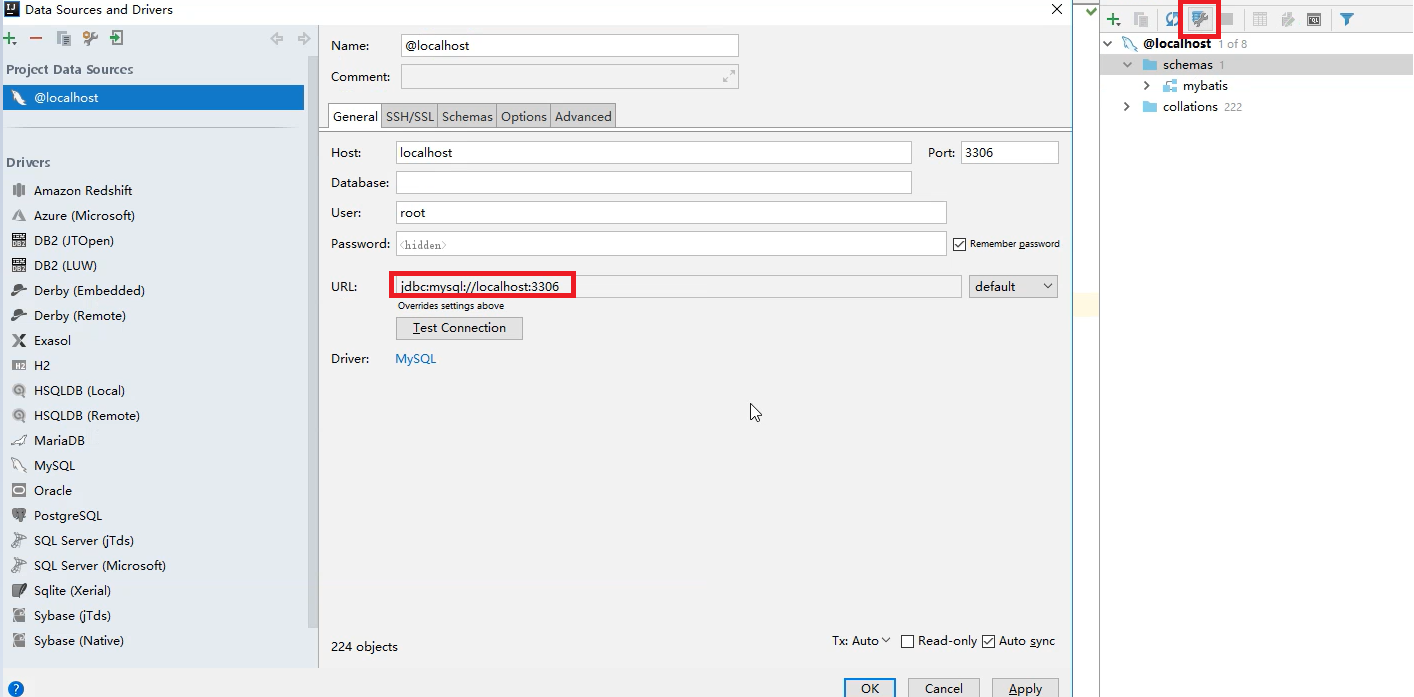Select the H2 driver

(x=42, y=365)
